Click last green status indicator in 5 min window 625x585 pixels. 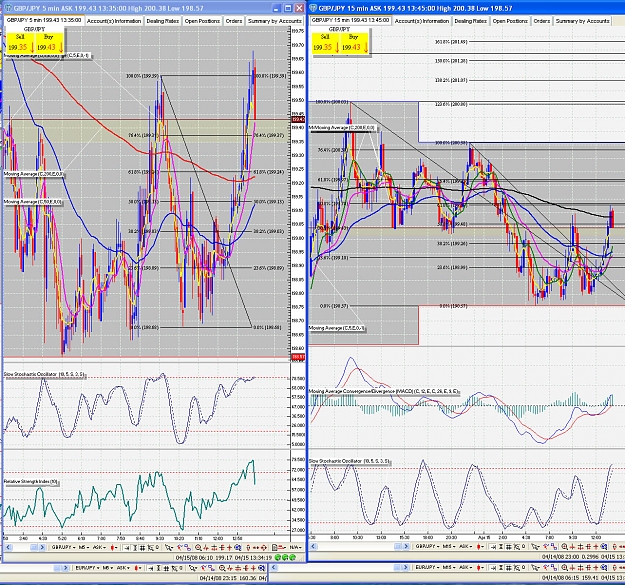[292, 557]
